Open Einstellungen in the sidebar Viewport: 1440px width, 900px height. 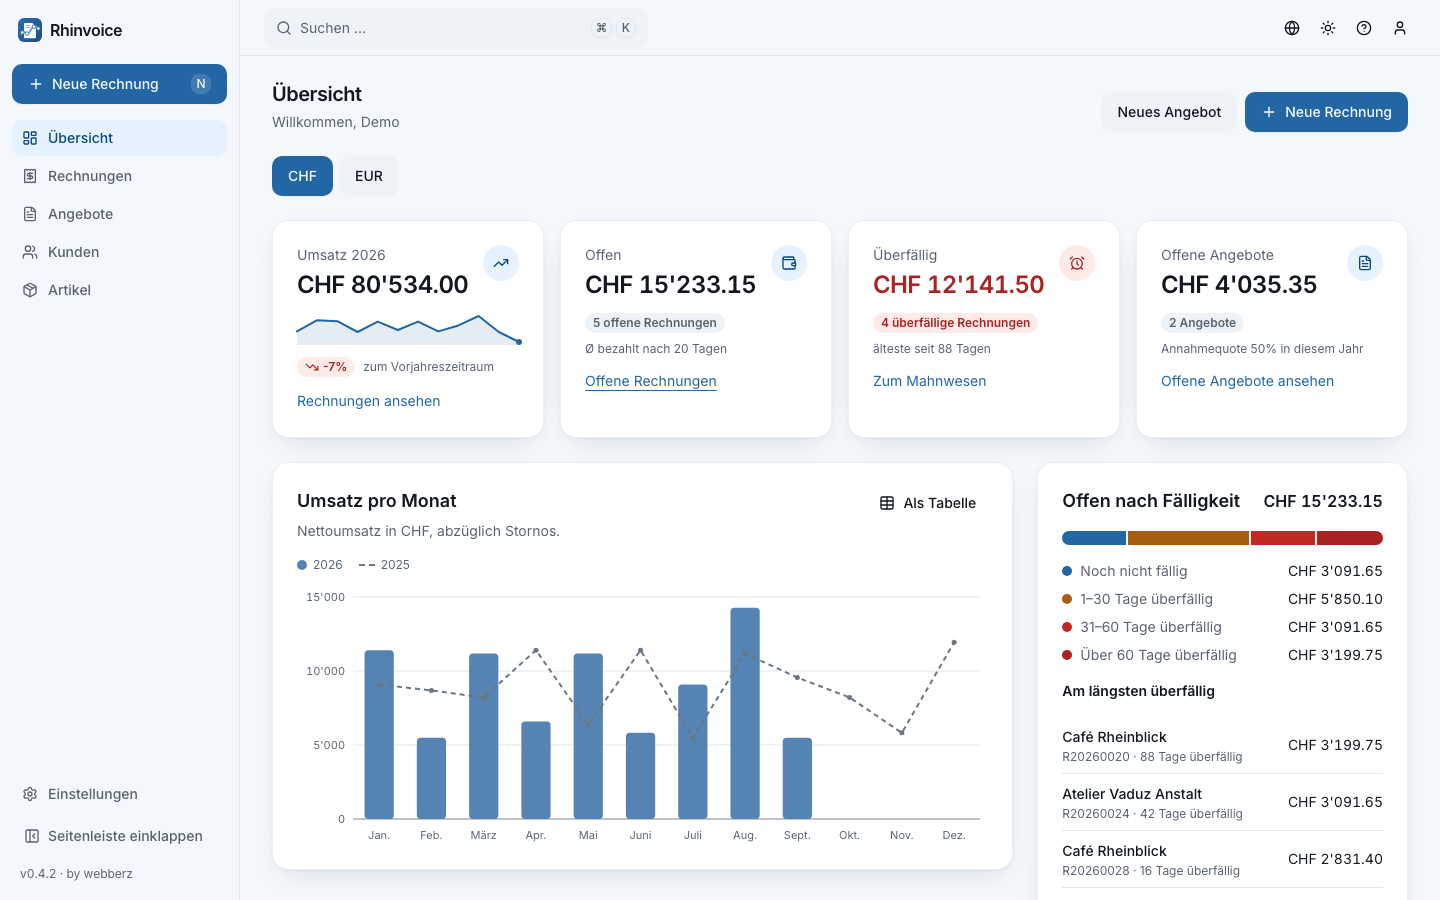(119, 794)
